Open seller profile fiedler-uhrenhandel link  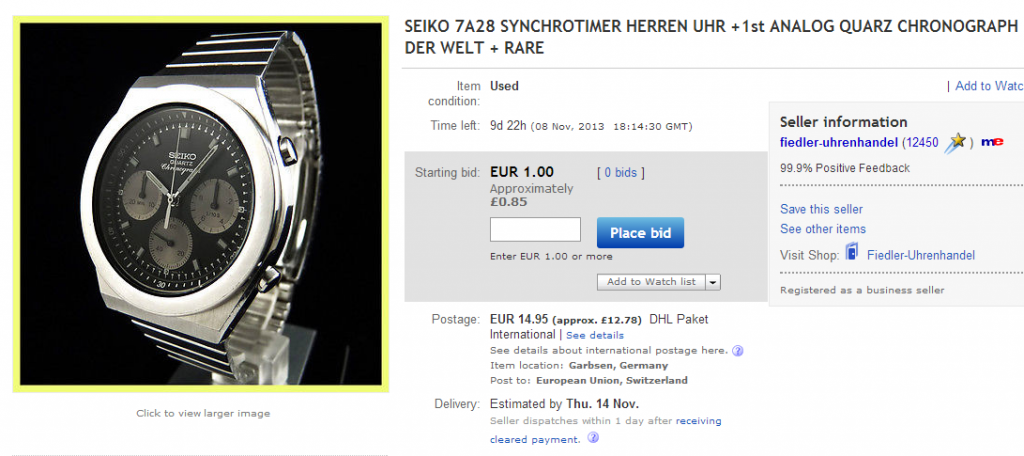pos(839,143)
